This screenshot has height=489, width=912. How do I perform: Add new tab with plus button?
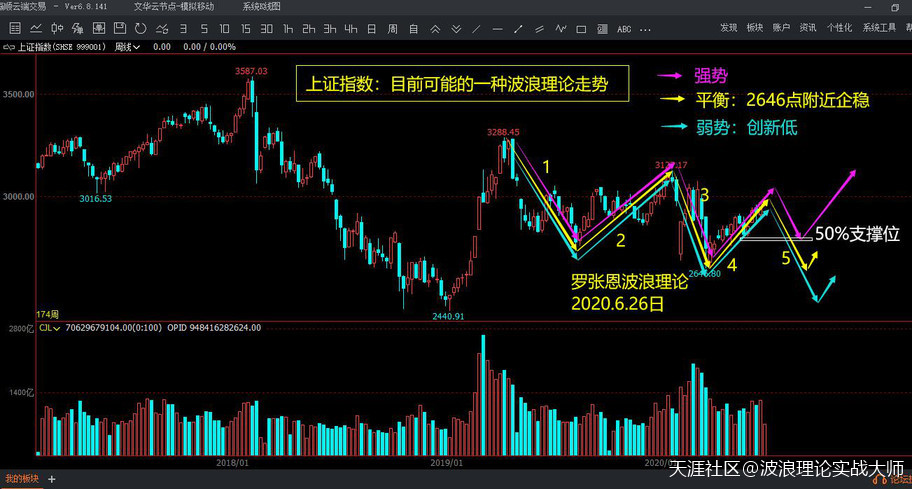[51, 480]
